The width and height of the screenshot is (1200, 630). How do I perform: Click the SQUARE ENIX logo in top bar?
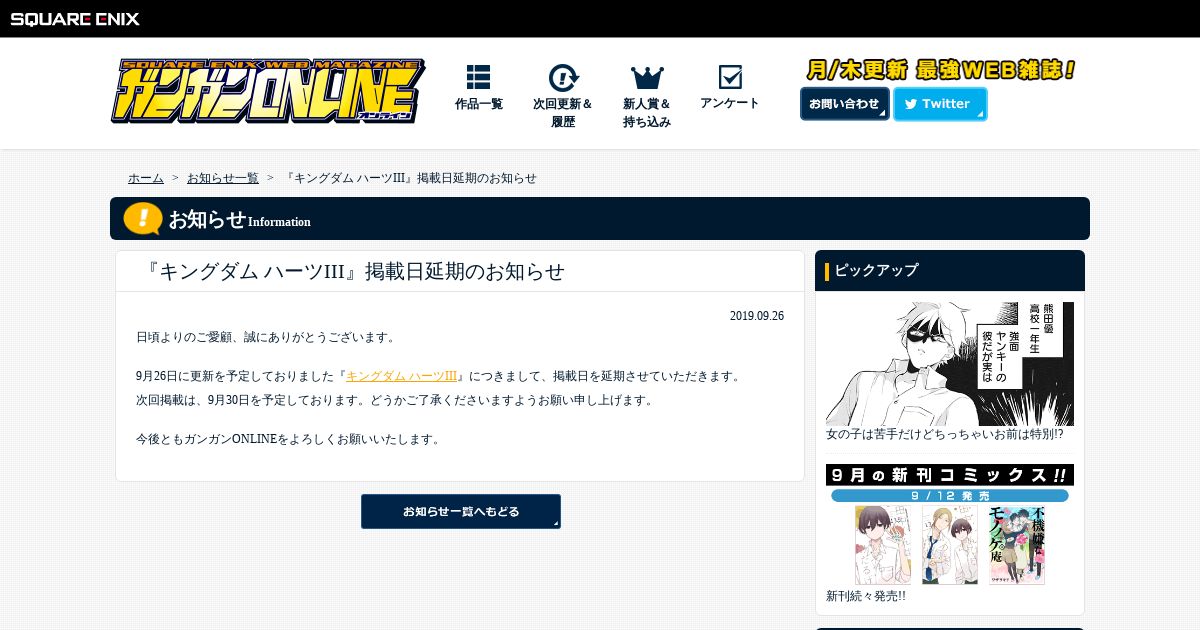pyautogui.click(x=75, y=18)
